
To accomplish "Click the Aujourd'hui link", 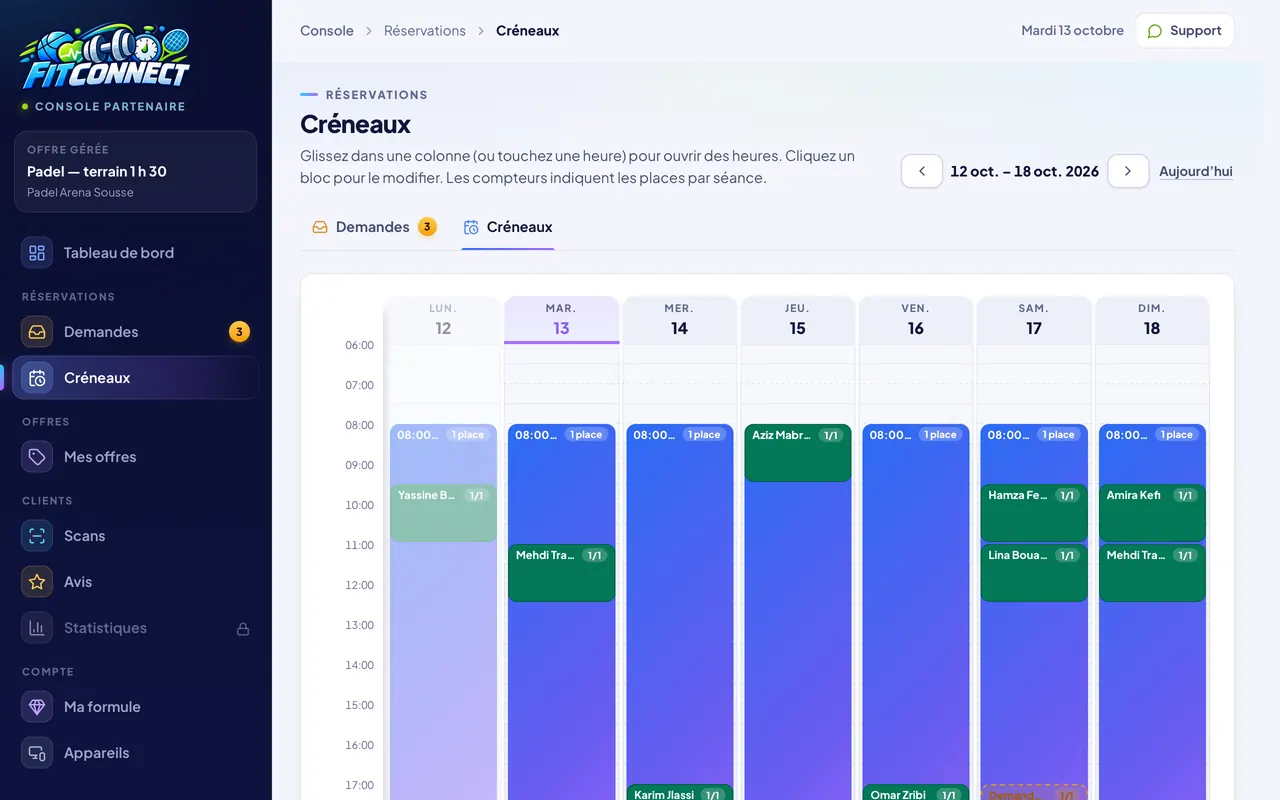I will pos(1196,171).
